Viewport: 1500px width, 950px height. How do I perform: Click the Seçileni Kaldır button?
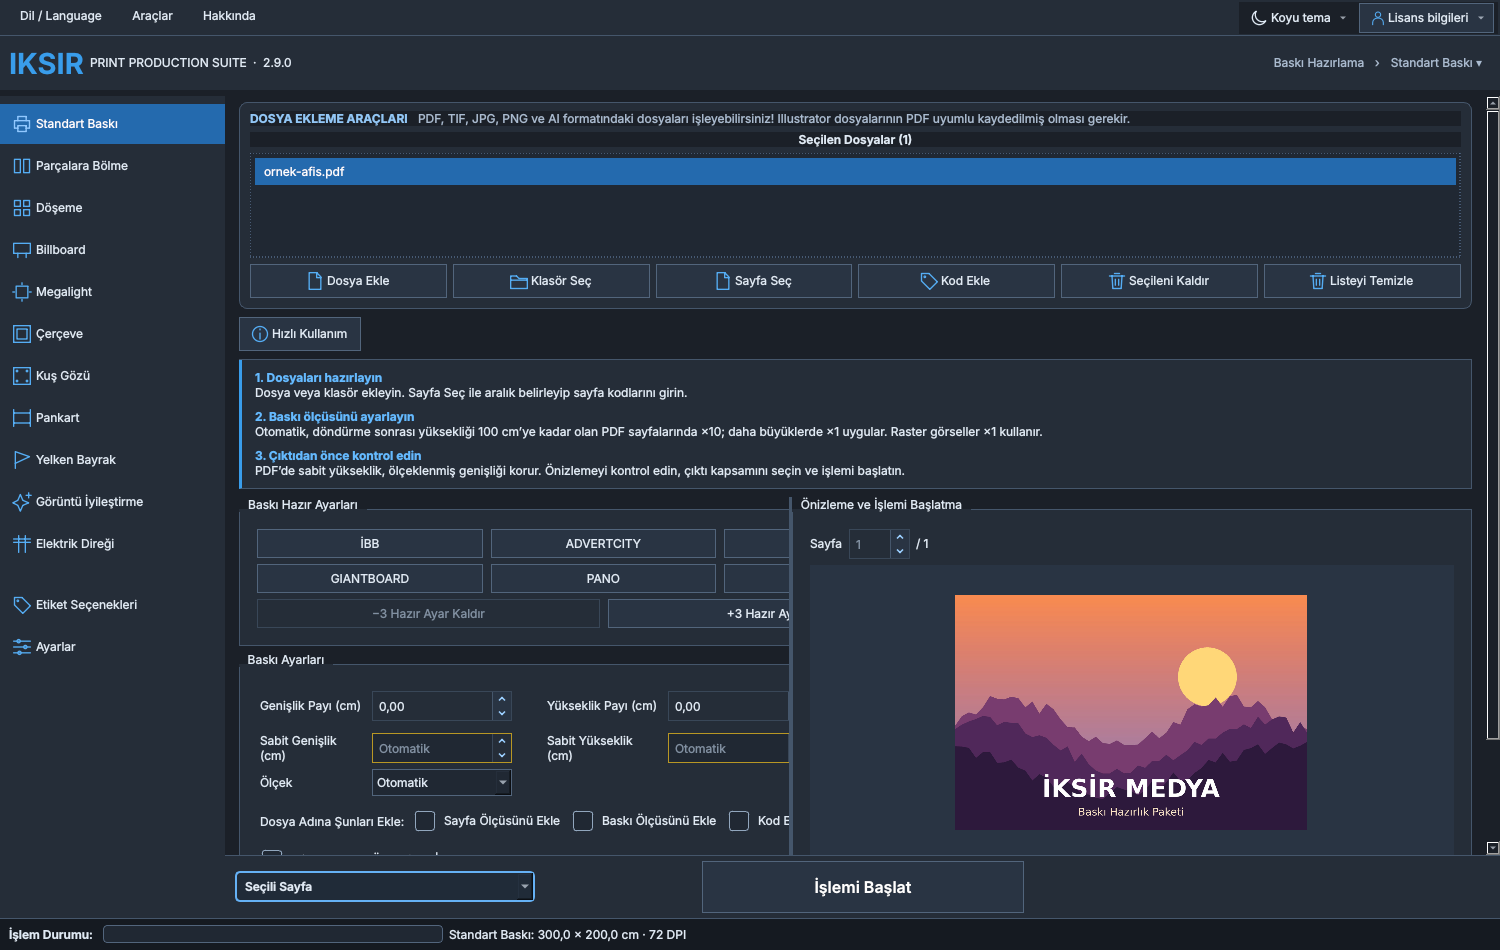click(1159, 281)
